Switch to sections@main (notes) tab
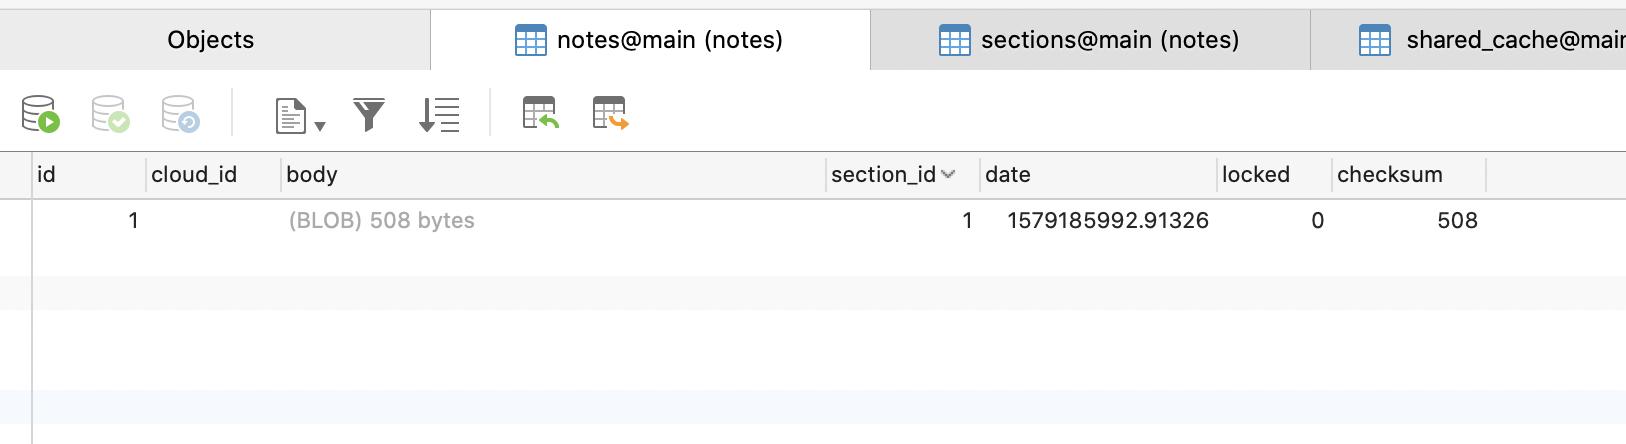 pyautogui.click(x=1090, y=40)
